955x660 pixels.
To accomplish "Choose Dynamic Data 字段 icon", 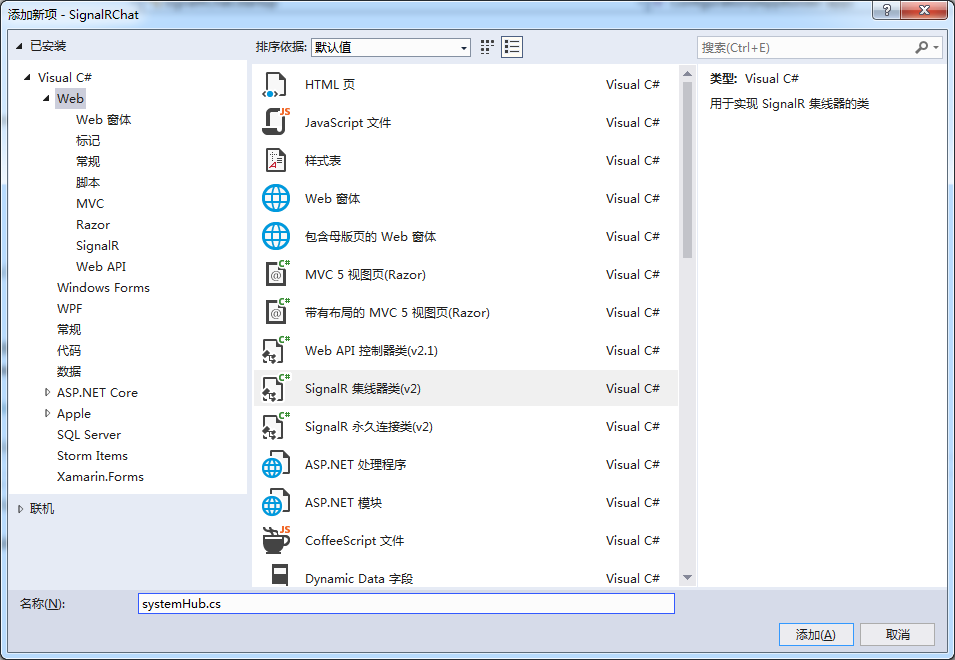I will [280, 575].
